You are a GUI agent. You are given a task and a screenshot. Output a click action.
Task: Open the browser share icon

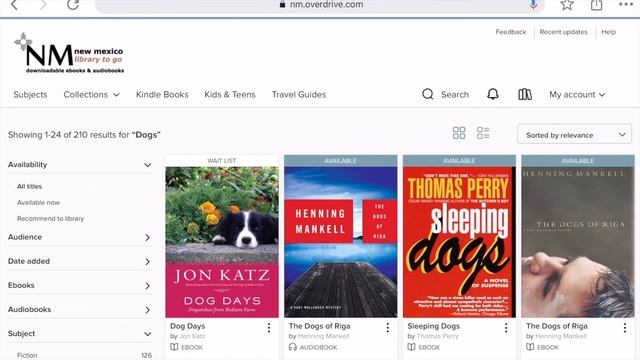click(x=596, y=4)
